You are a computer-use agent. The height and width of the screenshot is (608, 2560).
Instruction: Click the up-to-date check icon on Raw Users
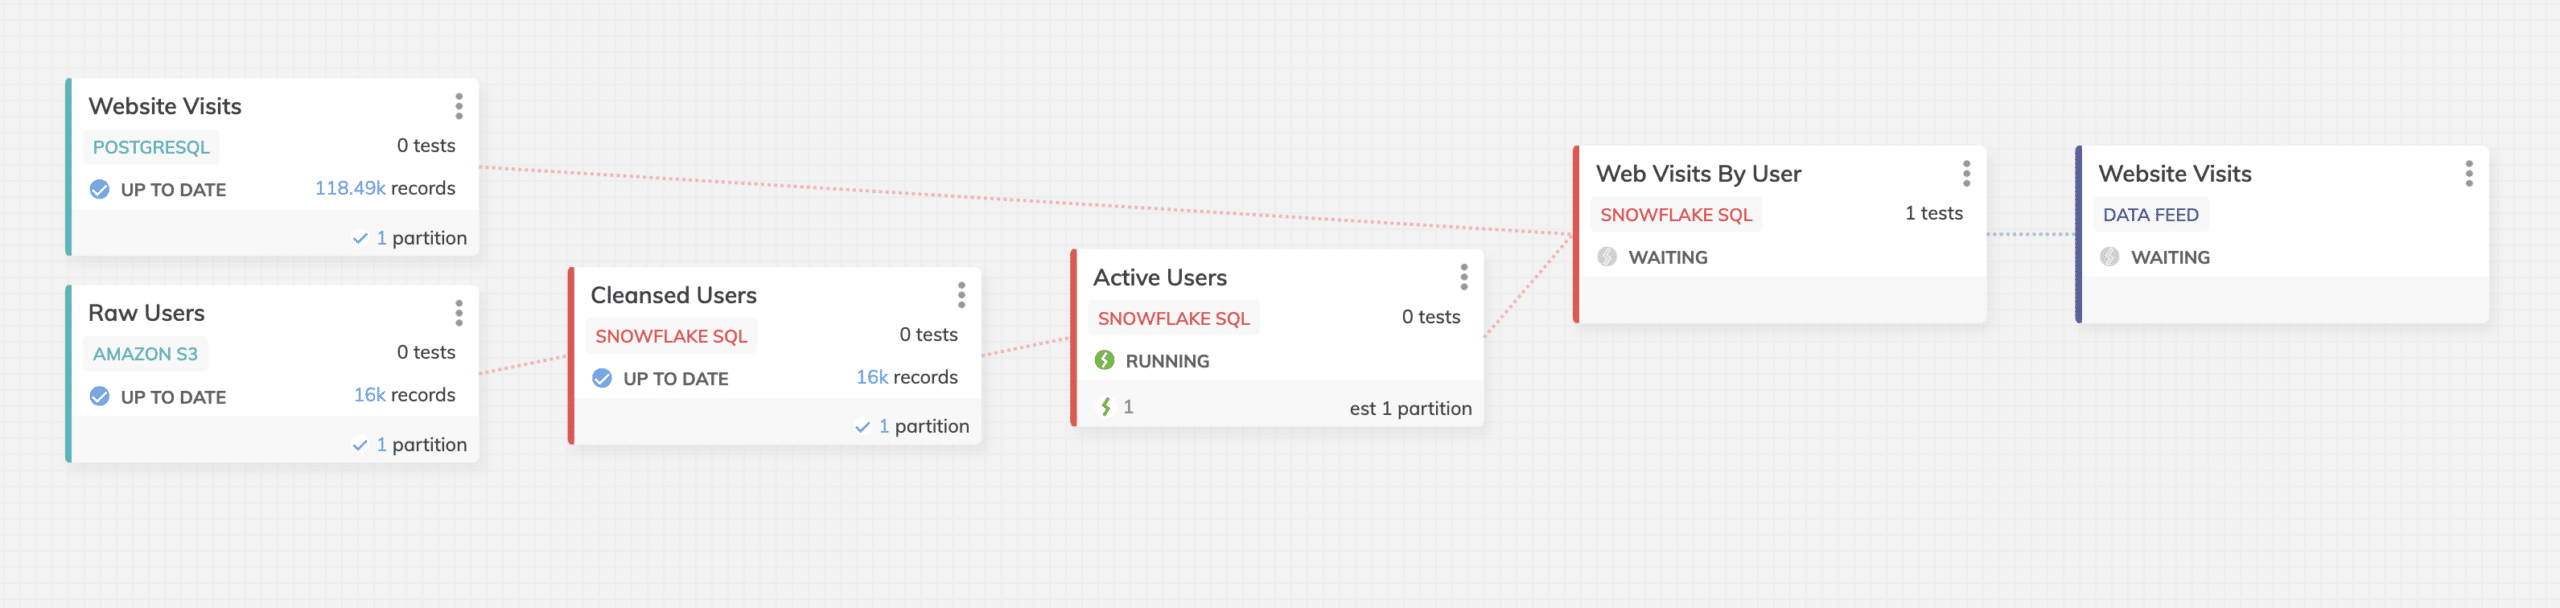point(100,396)
